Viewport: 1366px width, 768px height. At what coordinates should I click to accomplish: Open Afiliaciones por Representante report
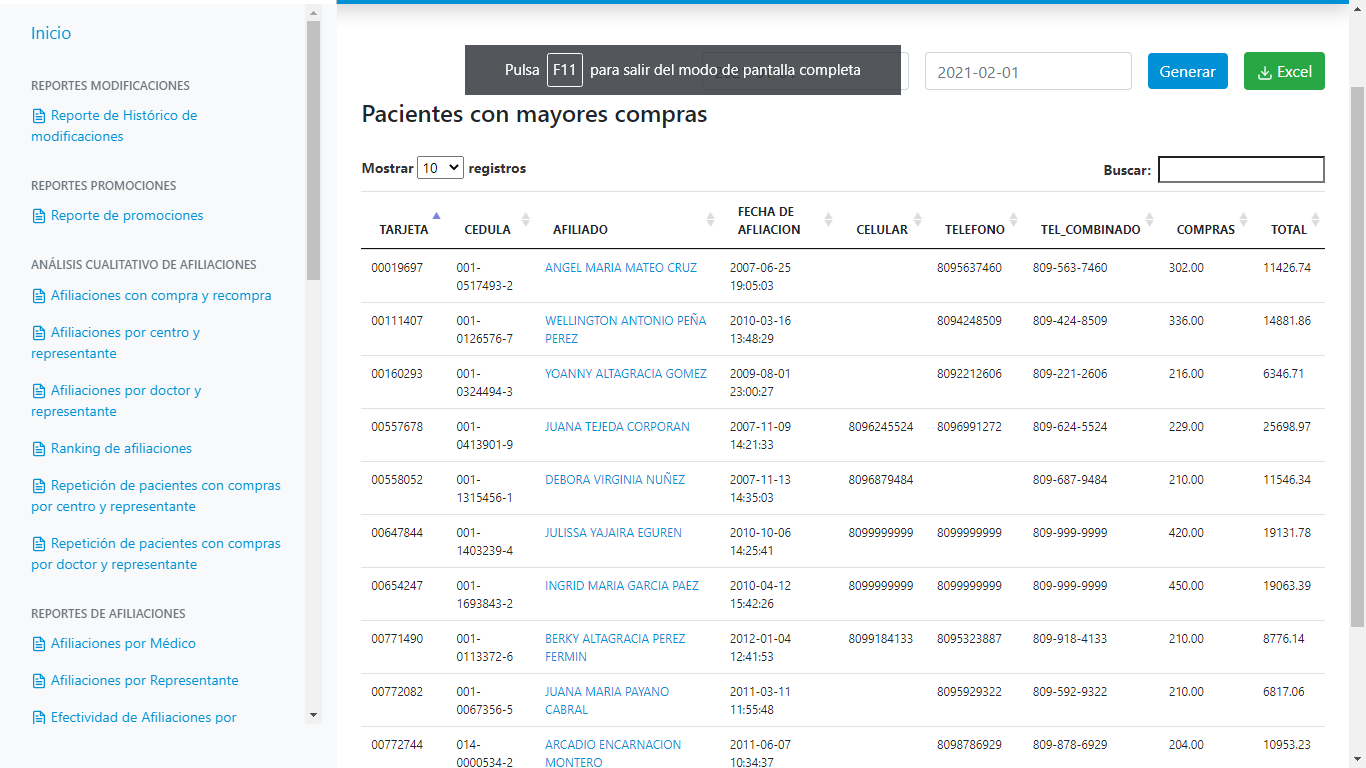tap(145, 681)
